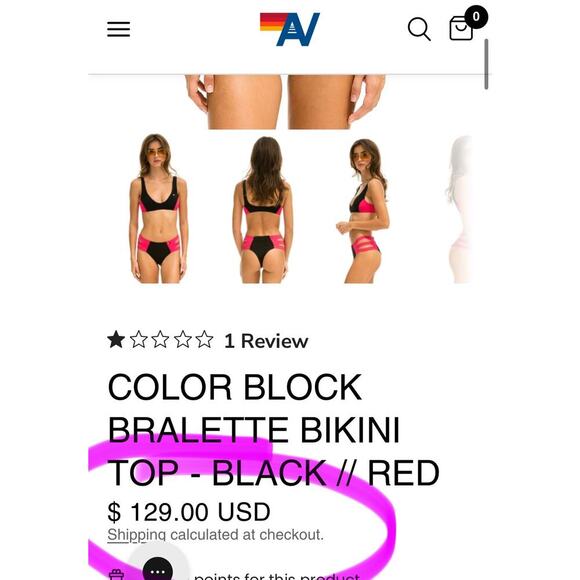Image resolution: width=580 pixels, height=580 pixels.
Task: Select the faded fourth product thumbnail
Action: coord(459,209)
